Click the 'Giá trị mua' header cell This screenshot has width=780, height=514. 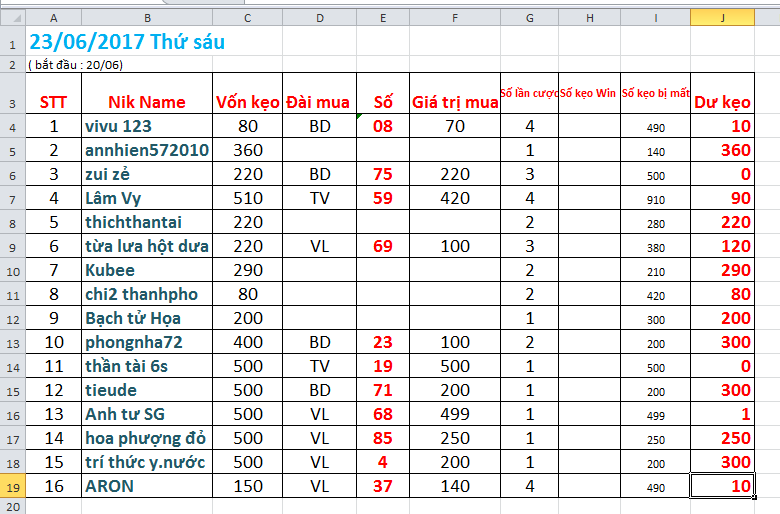pos(455,102)
